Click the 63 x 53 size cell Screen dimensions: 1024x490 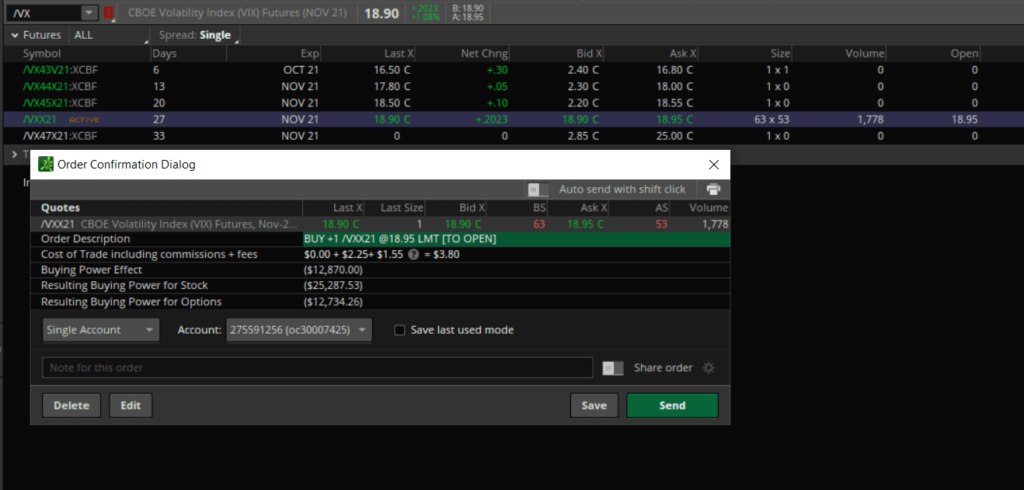point(771,120)
